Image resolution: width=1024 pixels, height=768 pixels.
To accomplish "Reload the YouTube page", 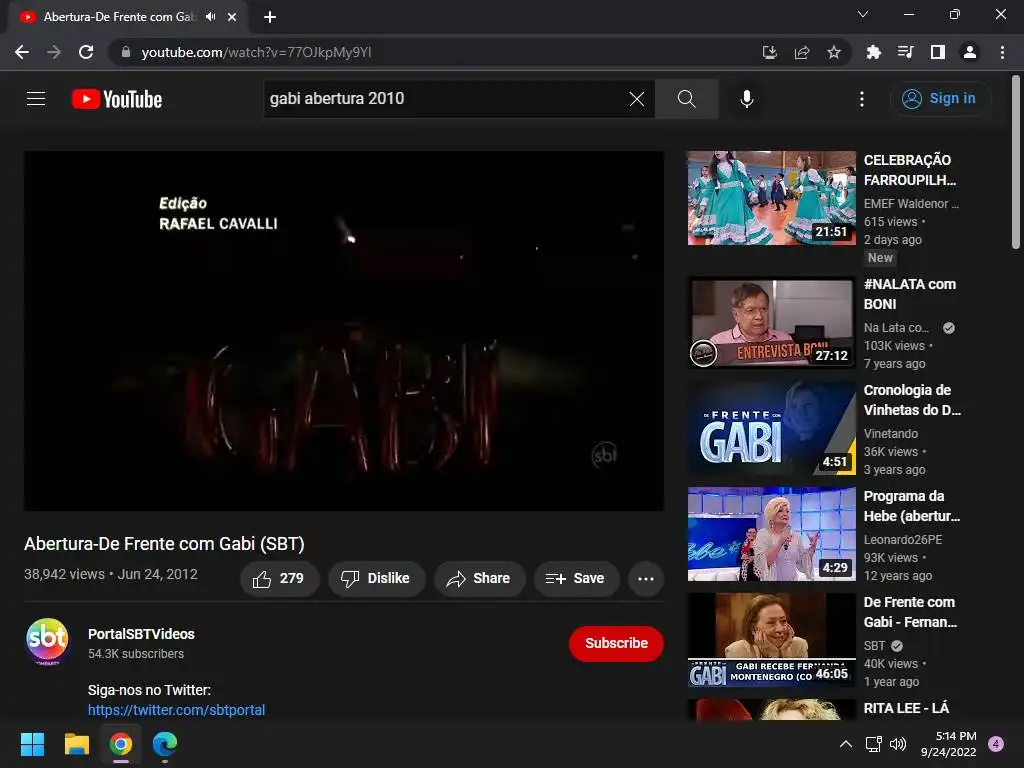I will 86,52.
